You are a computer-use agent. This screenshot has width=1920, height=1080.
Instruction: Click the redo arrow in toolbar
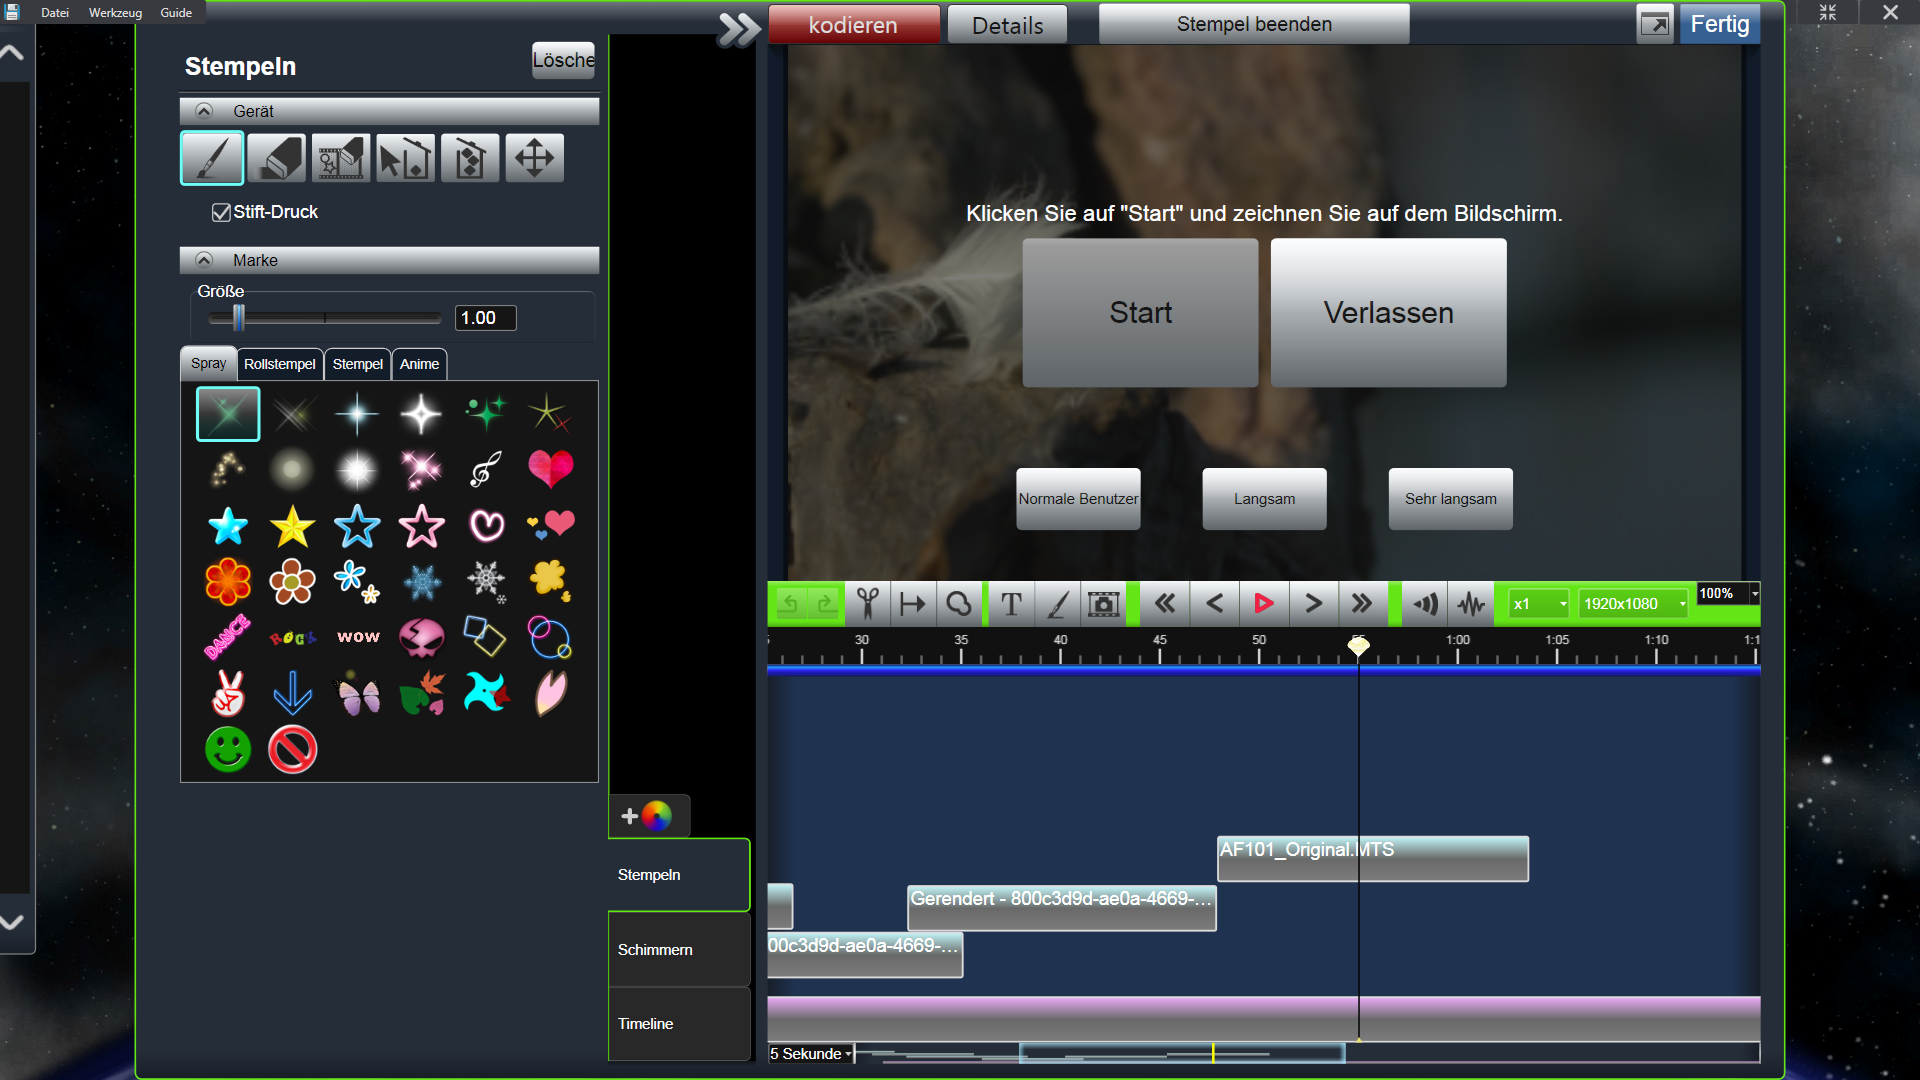coord(825,604)
